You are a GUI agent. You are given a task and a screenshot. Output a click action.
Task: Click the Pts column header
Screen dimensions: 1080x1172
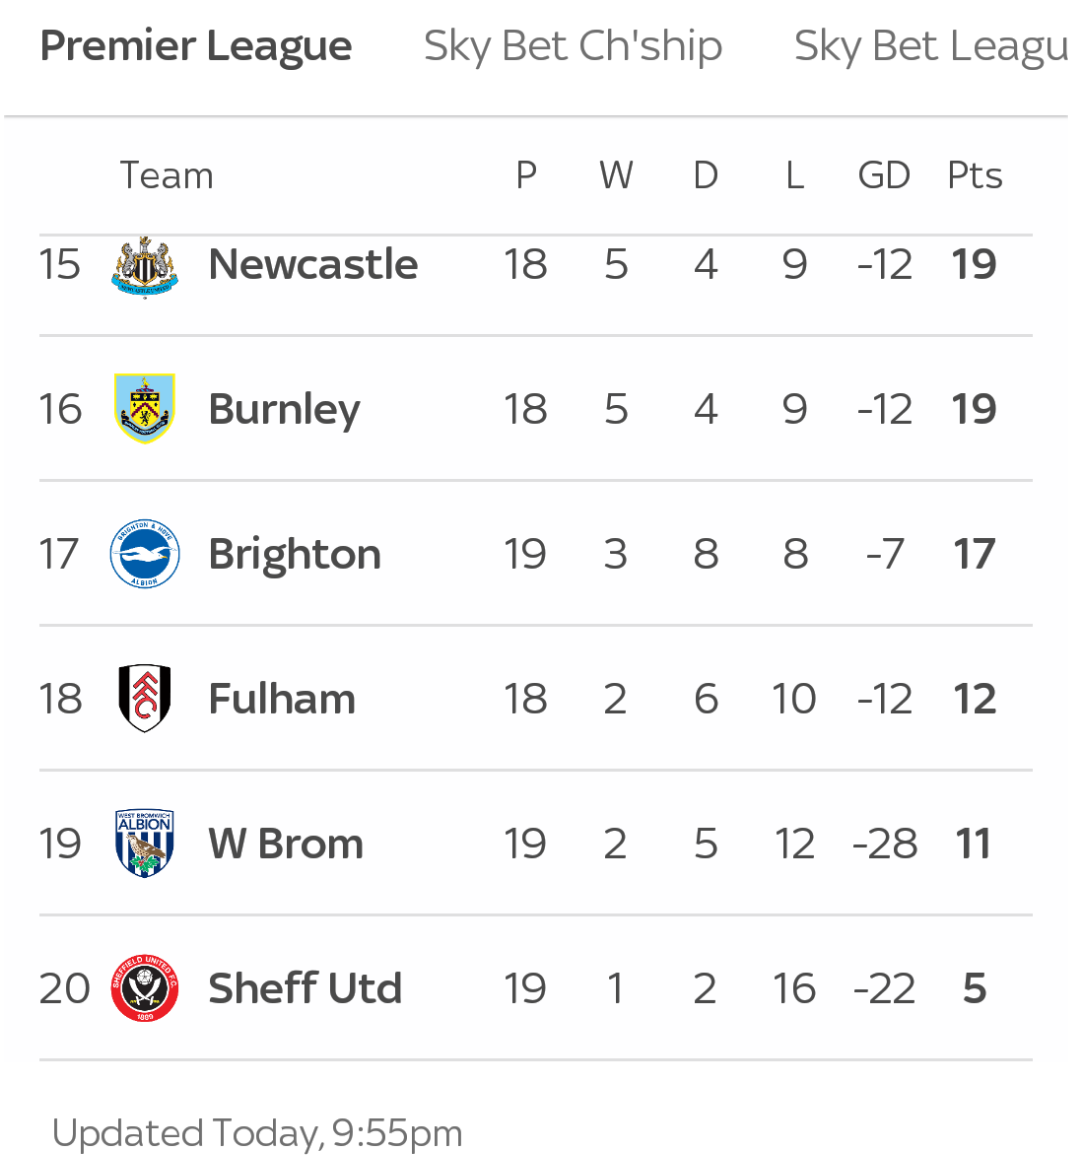[975, 176]
